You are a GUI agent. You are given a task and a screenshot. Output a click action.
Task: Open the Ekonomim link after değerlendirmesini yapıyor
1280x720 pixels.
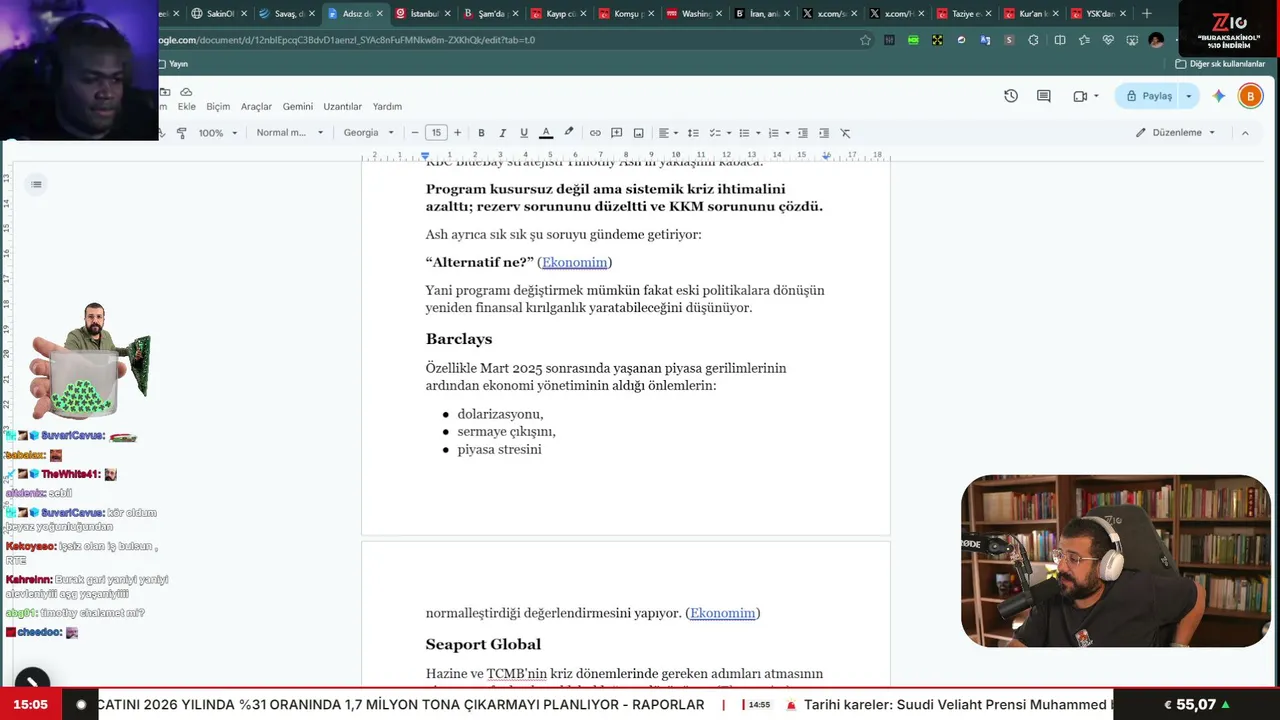click(722, 613)
